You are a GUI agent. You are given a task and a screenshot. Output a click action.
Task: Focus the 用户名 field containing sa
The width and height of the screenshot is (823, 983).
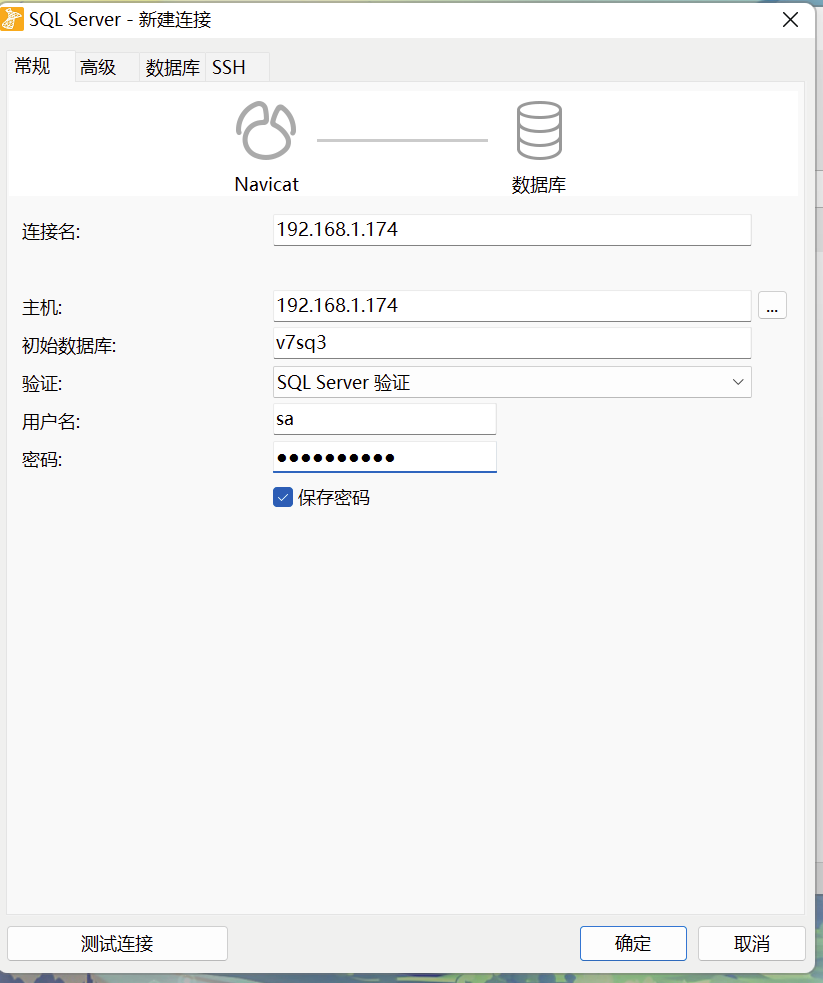pyautogui.click(x=385, y=419)
